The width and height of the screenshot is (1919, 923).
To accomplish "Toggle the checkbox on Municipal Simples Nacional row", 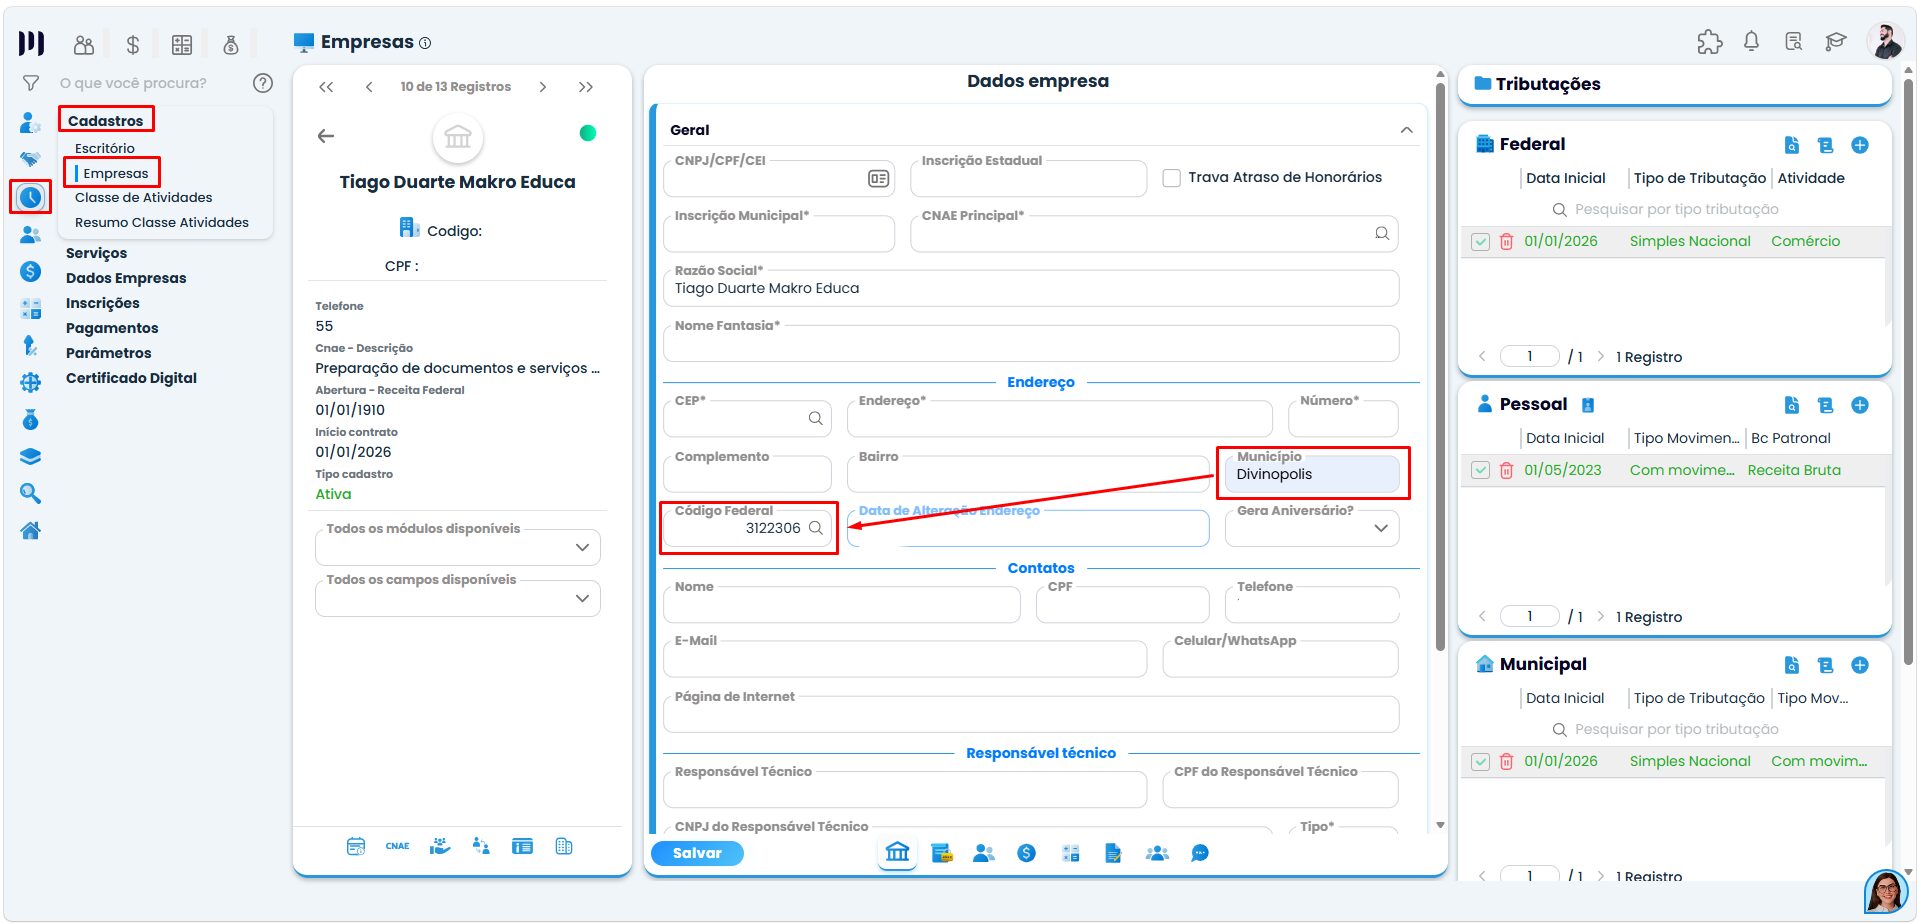I will [x=1481, y=762].
